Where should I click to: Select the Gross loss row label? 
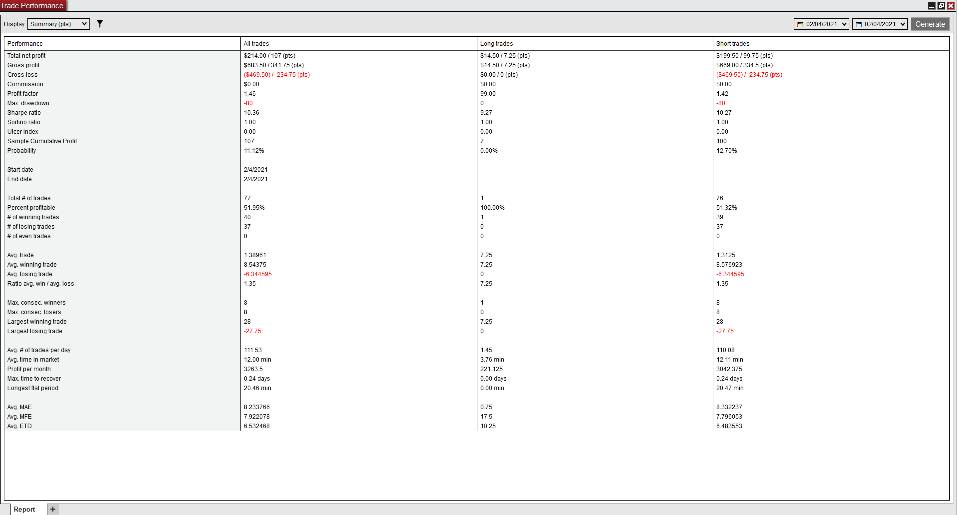pyautogui.click(x=22, y=74)
